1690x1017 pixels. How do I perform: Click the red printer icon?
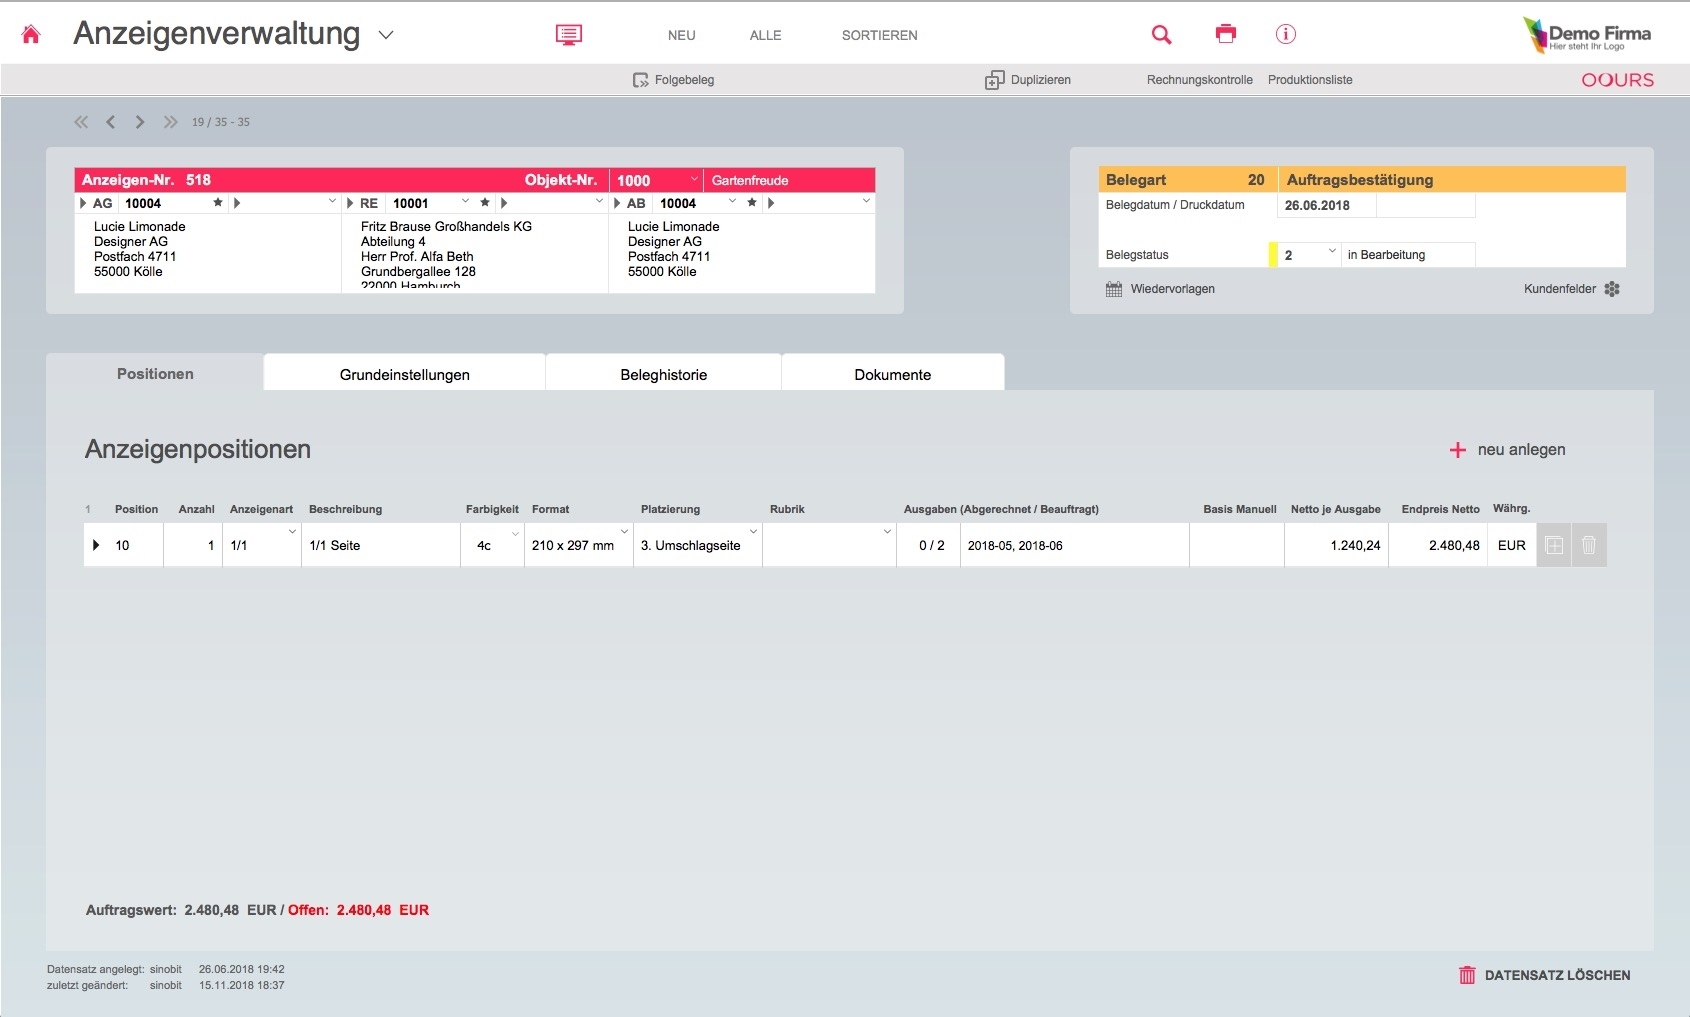click(1226, 34)
